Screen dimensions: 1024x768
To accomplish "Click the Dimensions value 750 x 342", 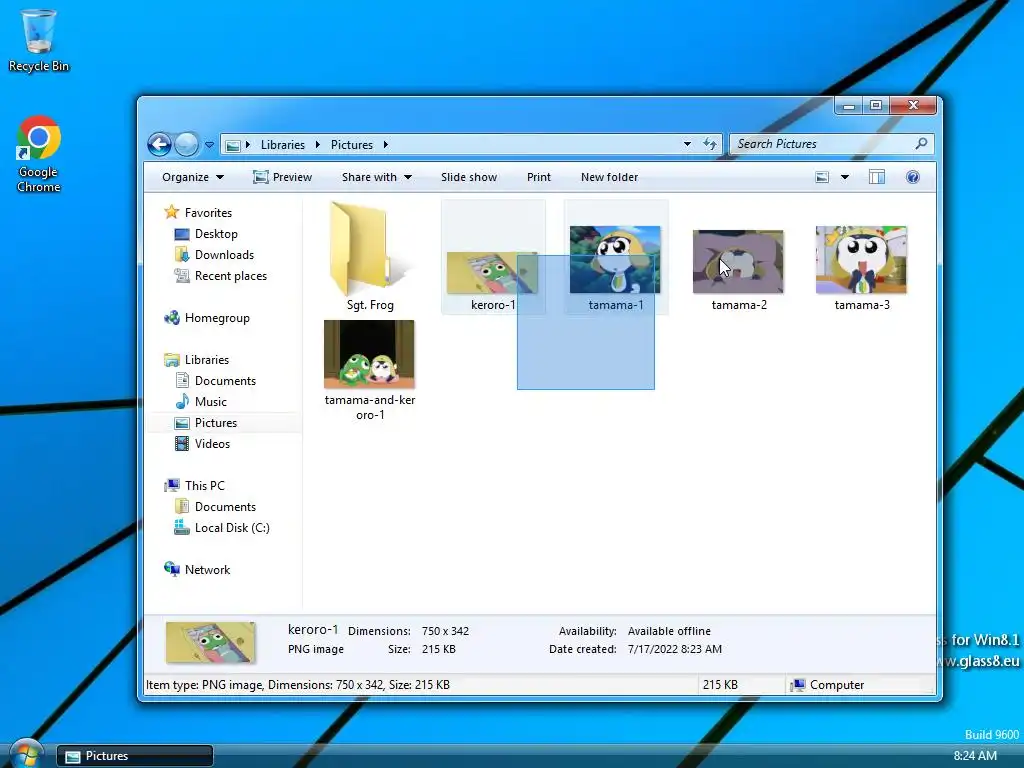I will (445, 632).
